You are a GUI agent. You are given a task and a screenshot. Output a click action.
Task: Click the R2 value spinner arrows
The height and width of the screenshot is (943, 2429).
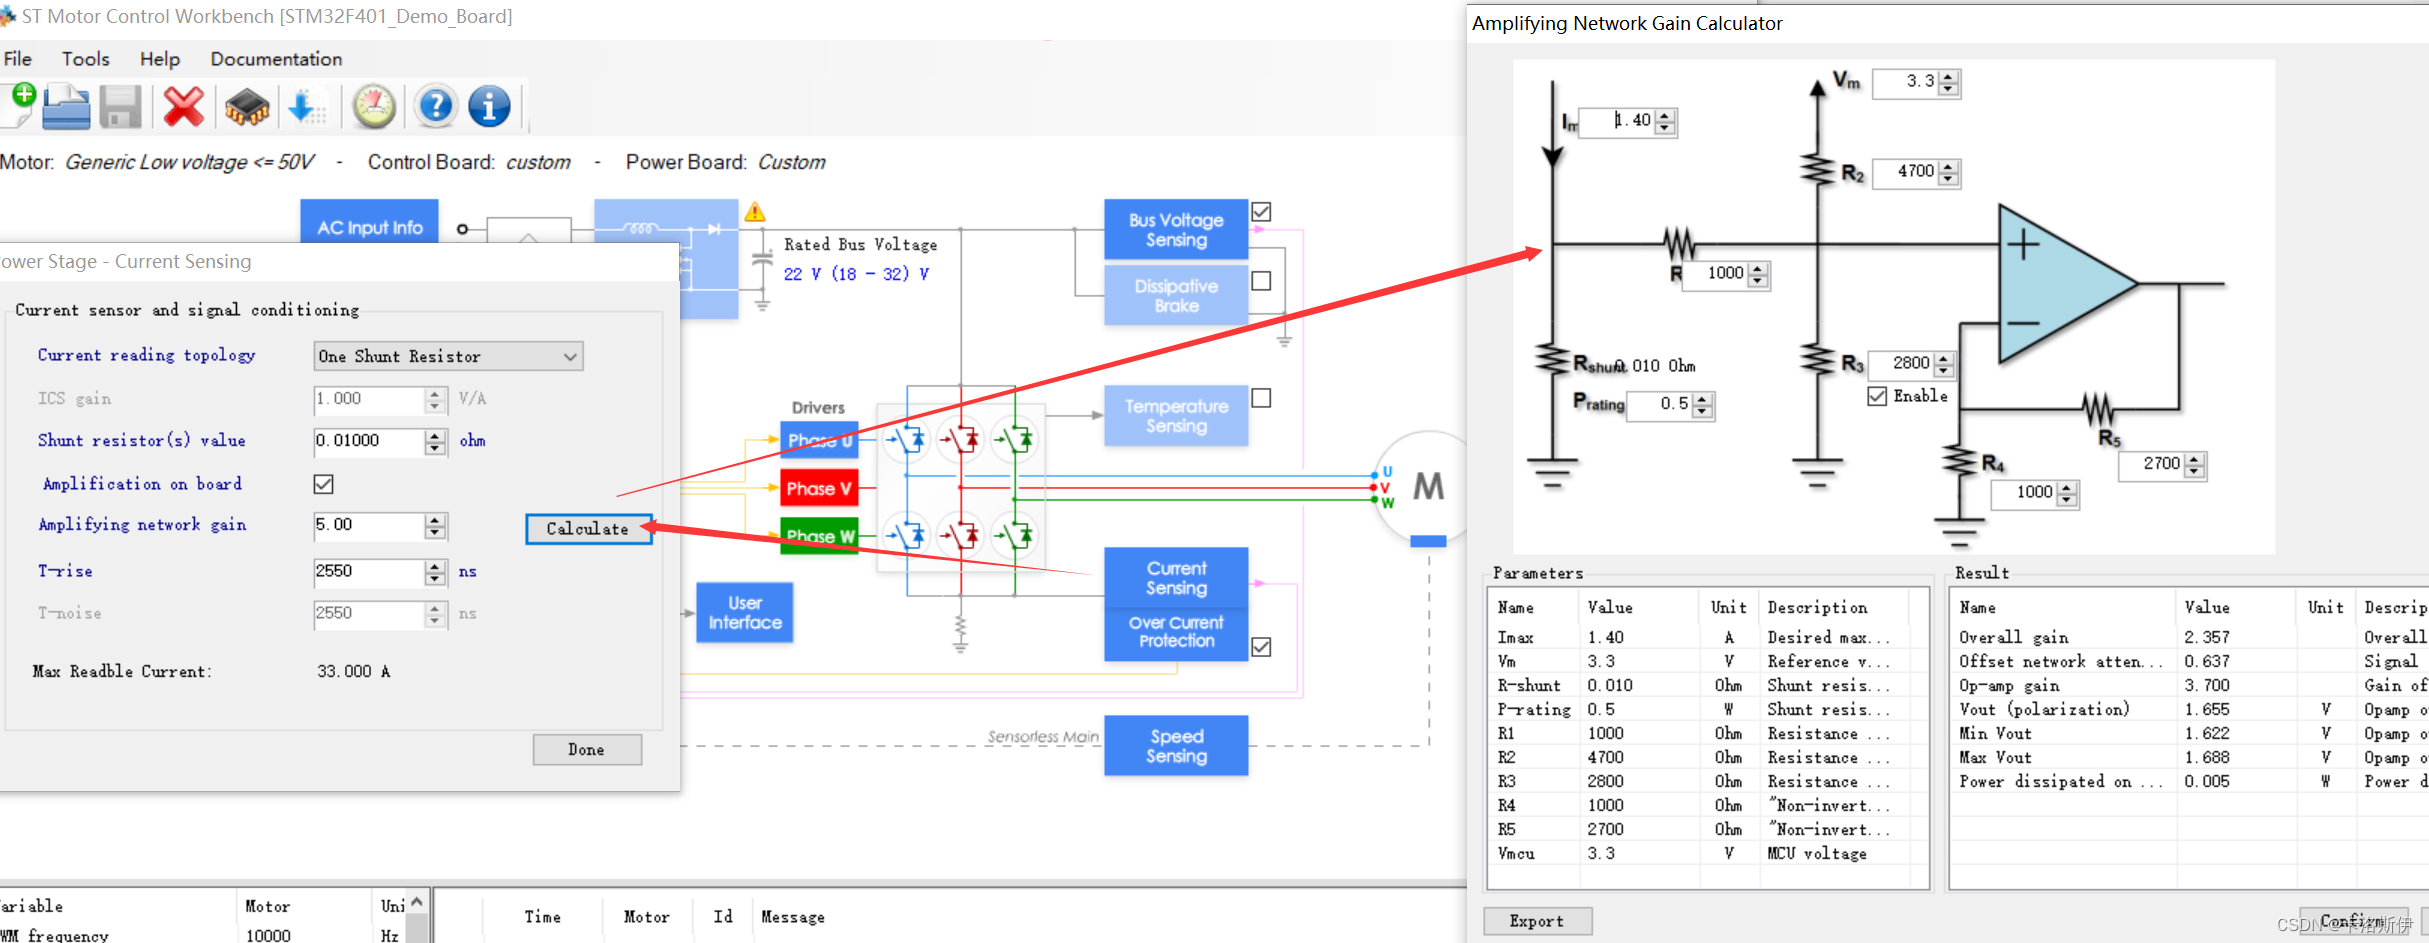tap(1948, 173)
